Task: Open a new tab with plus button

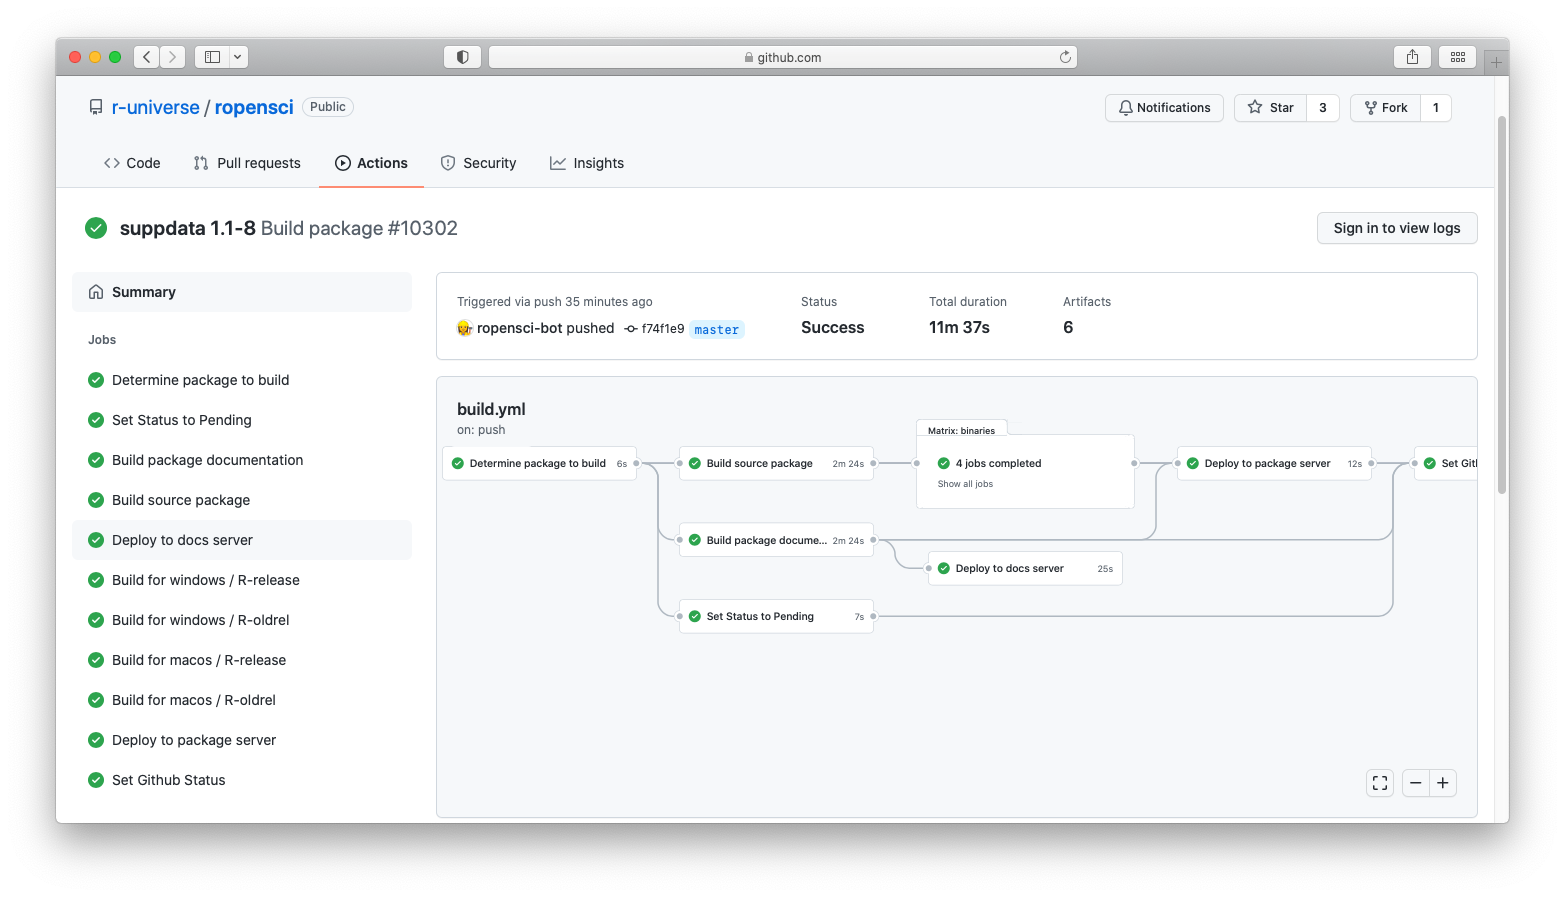Action: [1496, 62]
